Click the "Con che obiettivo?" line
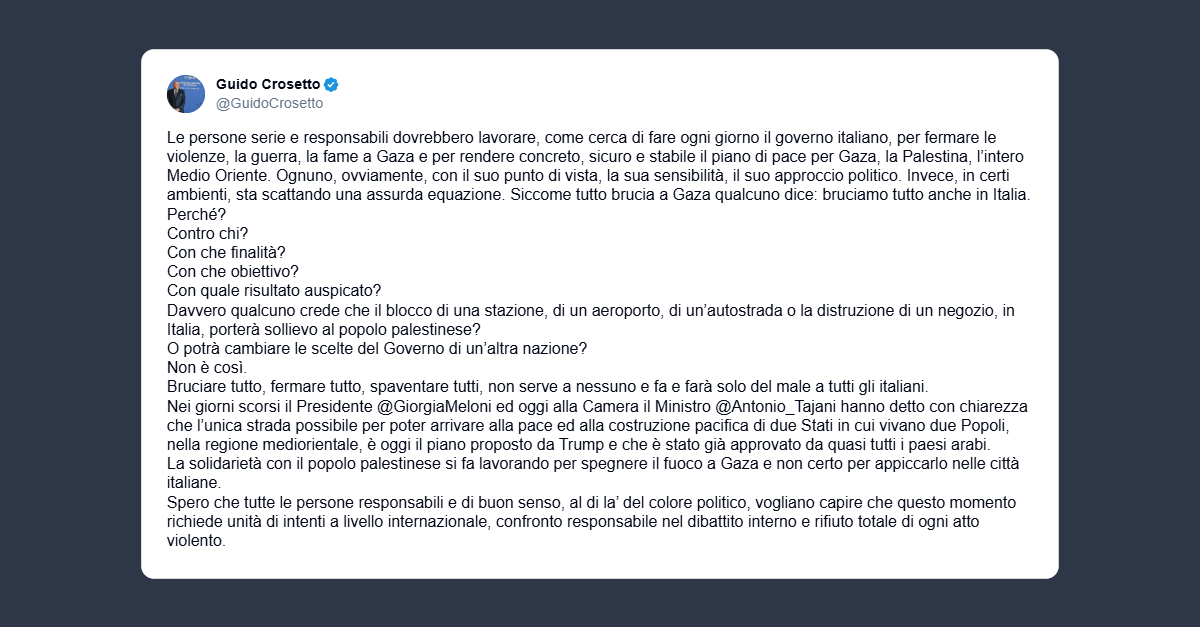Screen dimensions: 1200x627 point(233,271)
